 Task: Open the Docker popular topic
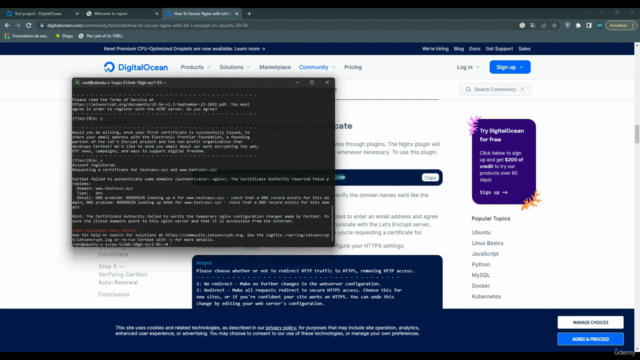point(480,286)
